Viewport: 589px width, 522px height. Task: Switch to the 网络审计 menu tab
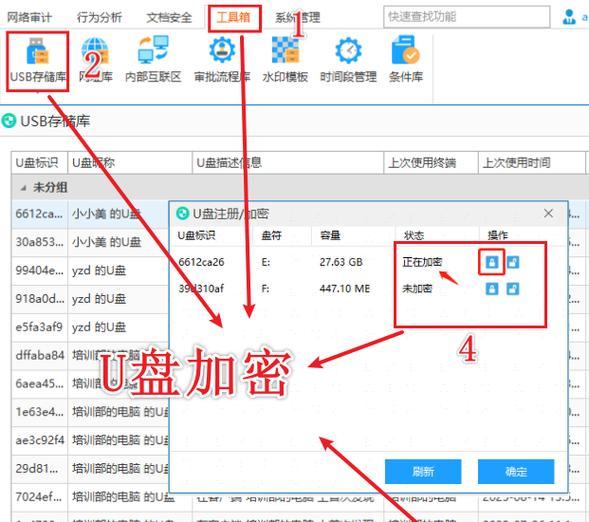tap(29, 17)
